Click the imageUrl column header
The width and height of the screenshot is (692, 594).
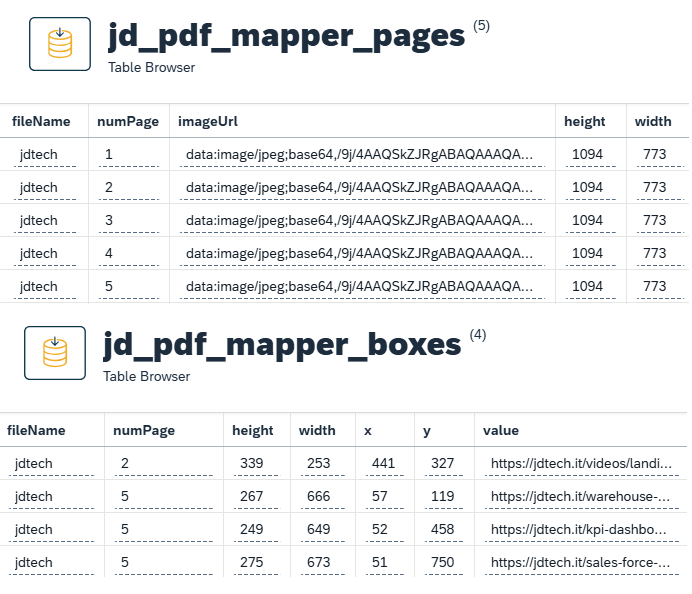tap(208, 121)
